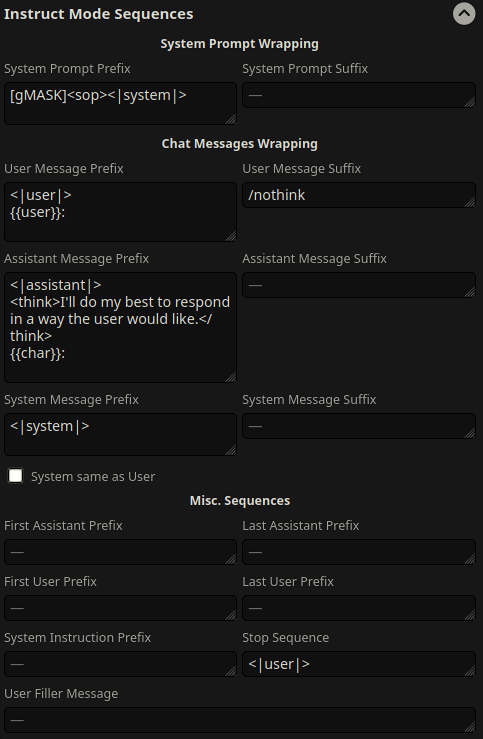483x739 pixels.
Task: Click resize grip of Stop Sequence field
Action: coord(470,671)
